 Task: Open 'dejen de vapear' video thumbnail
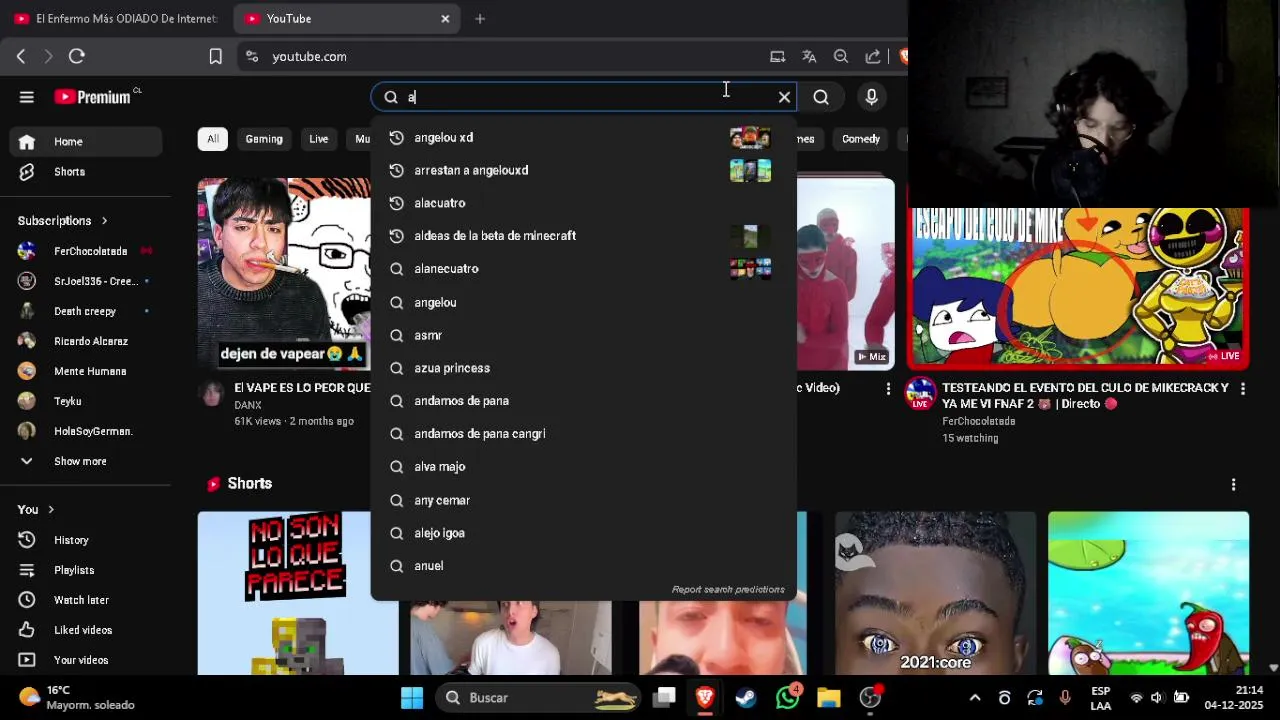coord(284,274)
